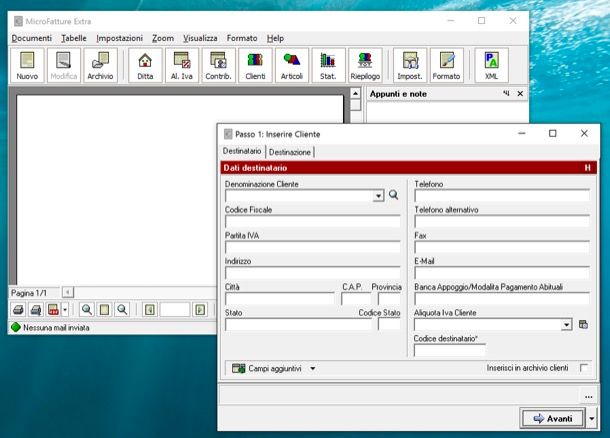Open the Documenti menu
The height and width of the screenshot is (438, 610).
tap(32, 38)
